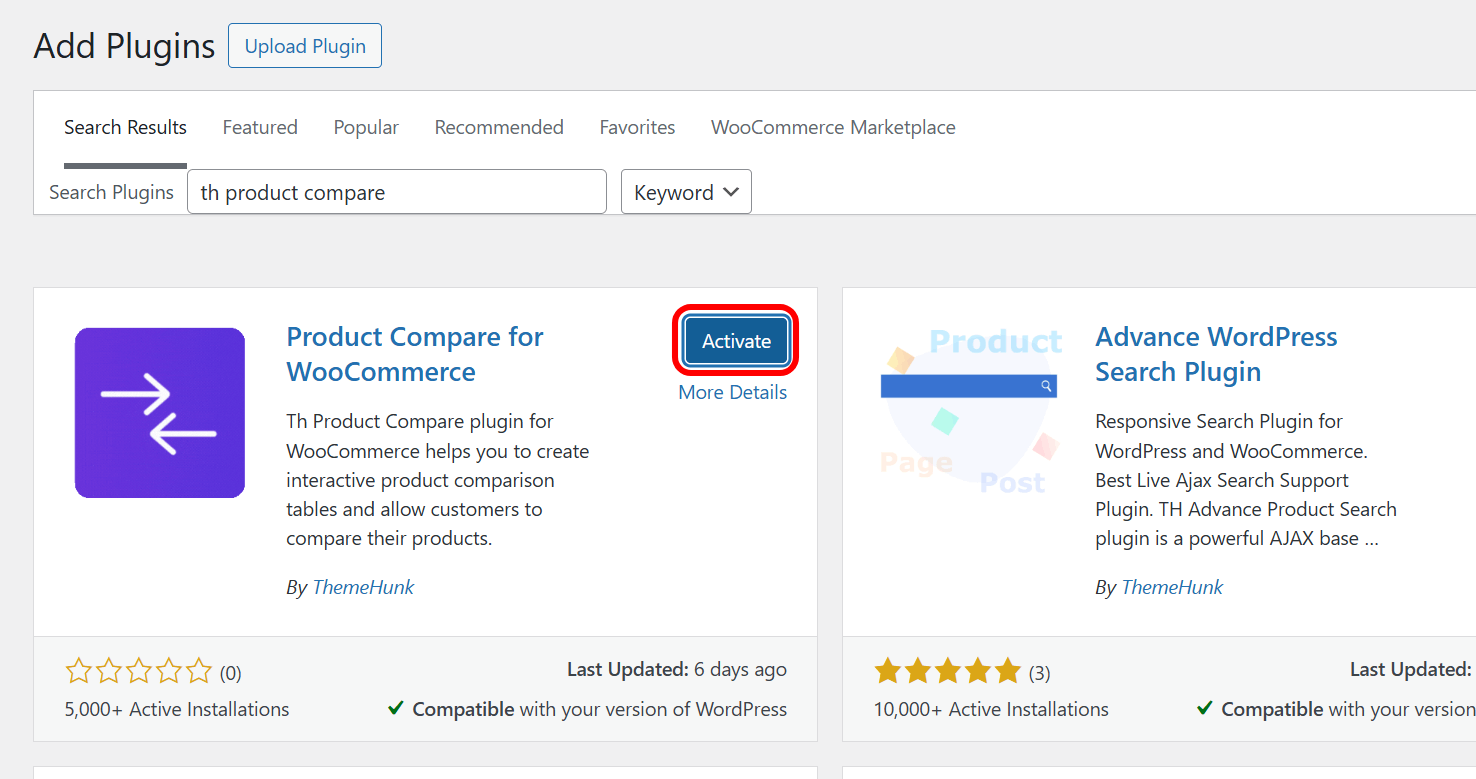The width and height of the screenshot is (1476, 779).
Task: Click the magnifier in the search plugin thumbnail
Action: click(x=1046, y=386)
